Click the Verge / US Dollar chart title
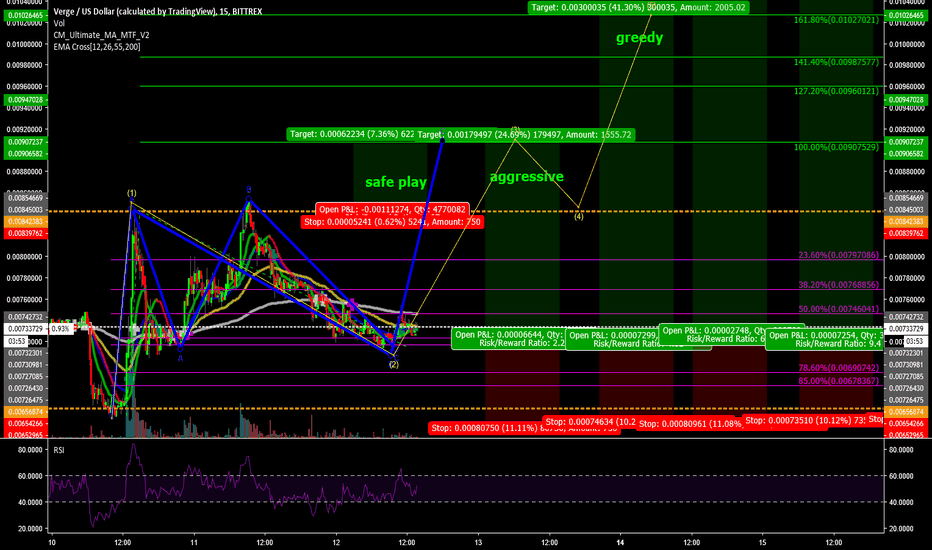Image resolution: width=932 pixels, height=550 pixels. pos(158,11)
